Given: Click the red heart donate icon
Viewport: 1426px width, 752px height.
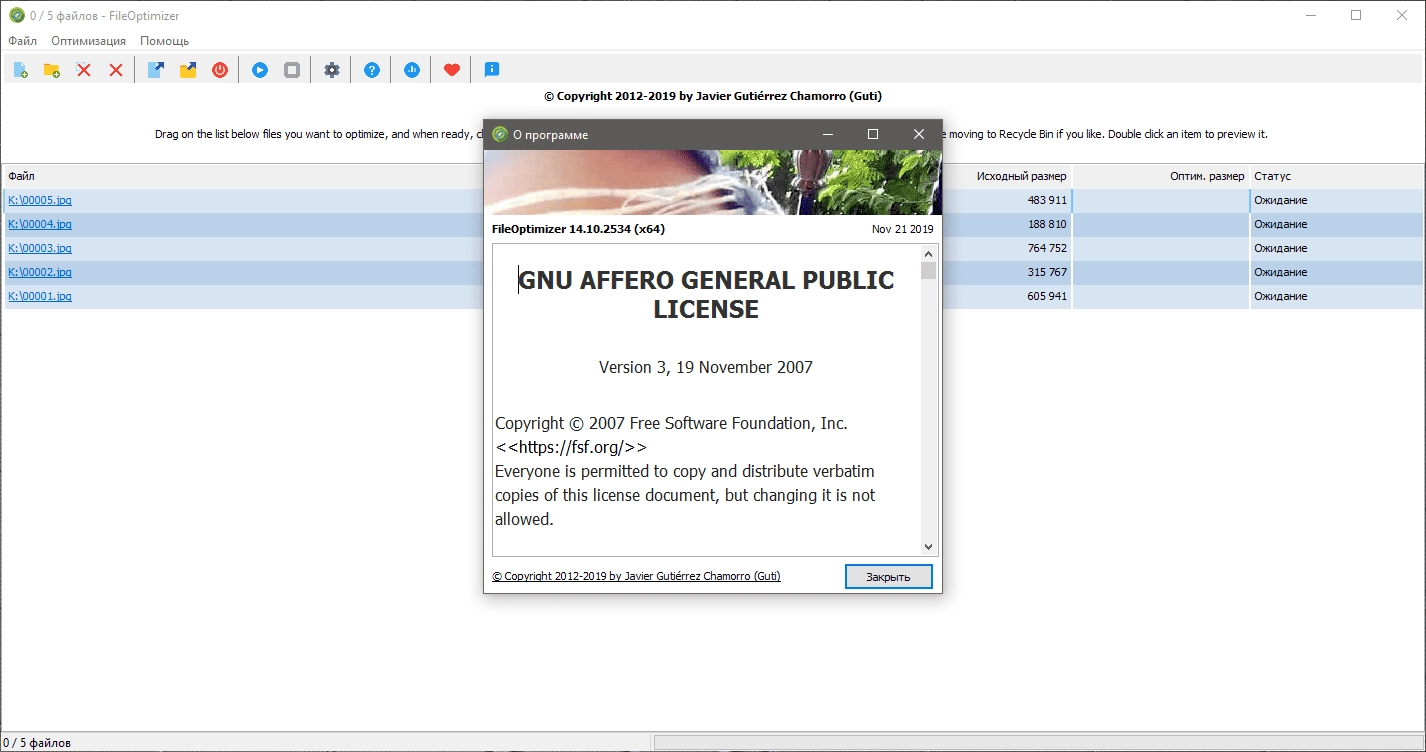Looking at the screenshot, I should pos(452,70).
